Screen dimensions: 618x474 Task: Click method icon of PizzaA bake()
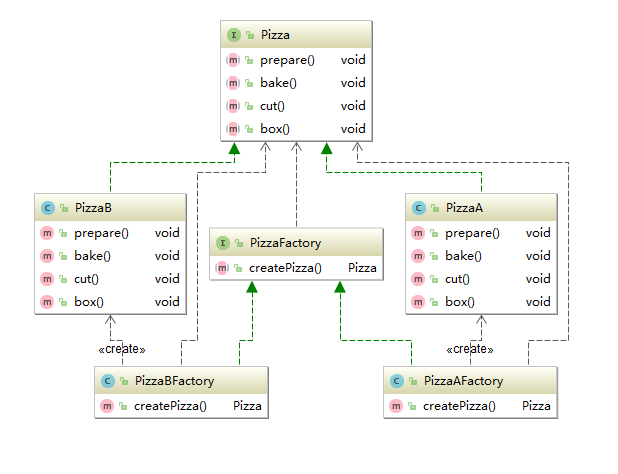click(418, 256)
